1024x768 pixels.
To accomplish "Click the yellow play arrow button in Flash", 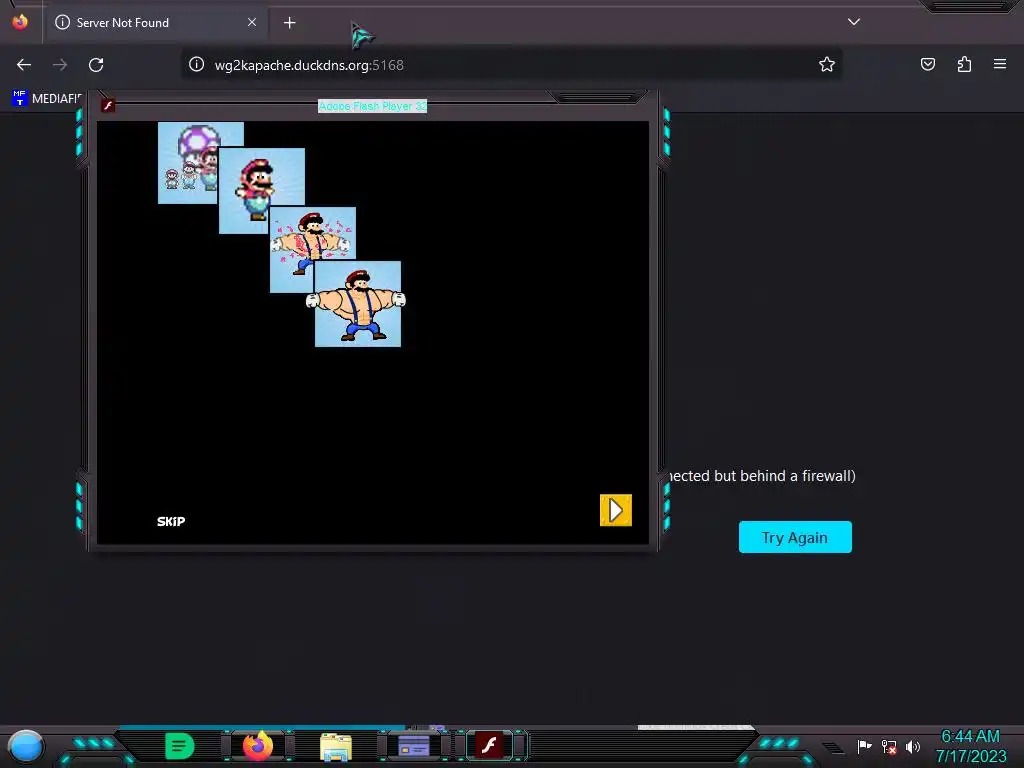I will coord(615,510).
